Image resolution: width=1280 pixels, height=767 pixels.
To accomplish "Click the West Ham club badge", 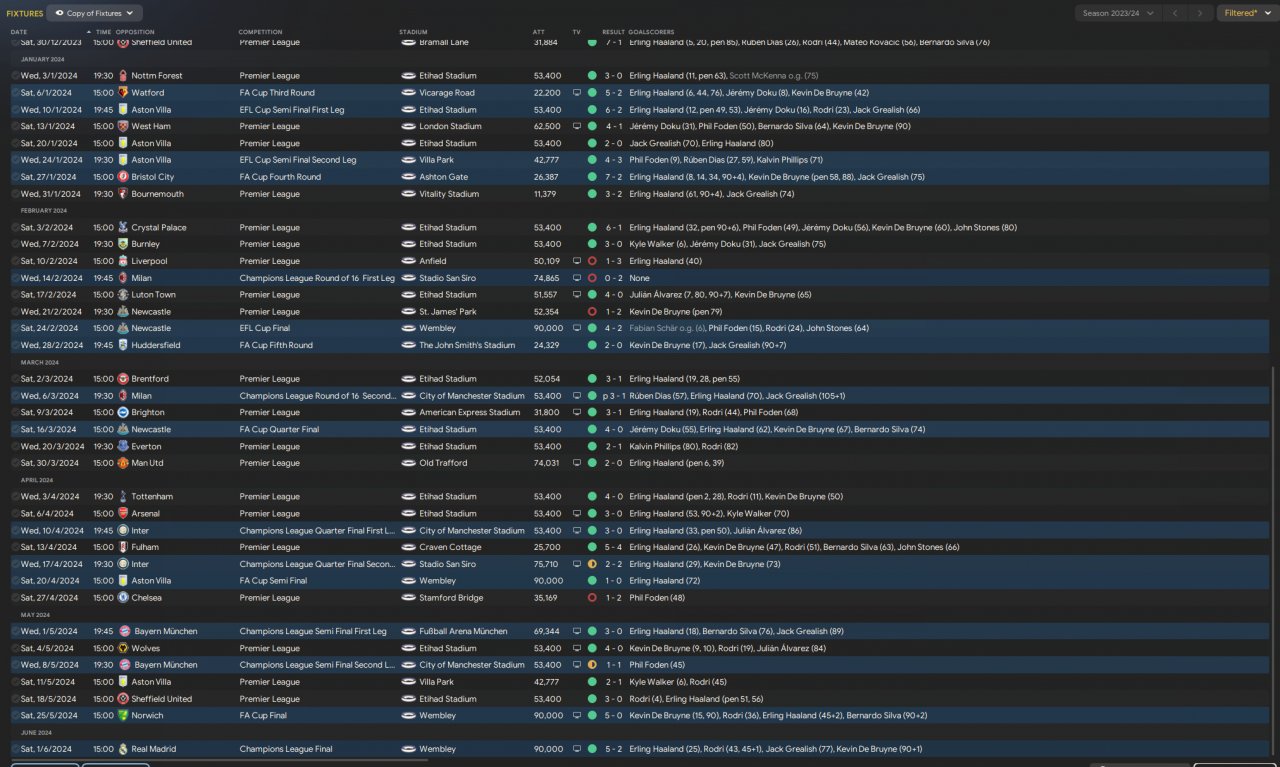I will coord(123,127).
